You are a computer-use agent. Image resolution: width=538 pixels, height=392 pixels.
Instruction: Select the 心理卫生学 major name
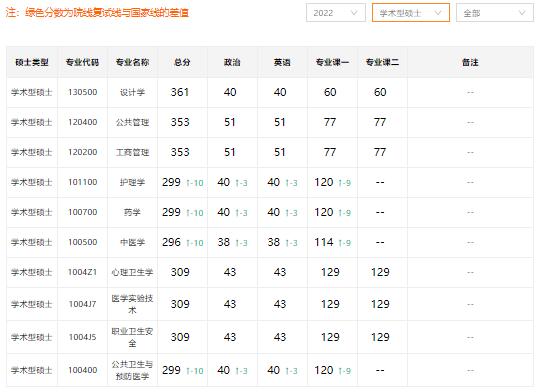132,272
